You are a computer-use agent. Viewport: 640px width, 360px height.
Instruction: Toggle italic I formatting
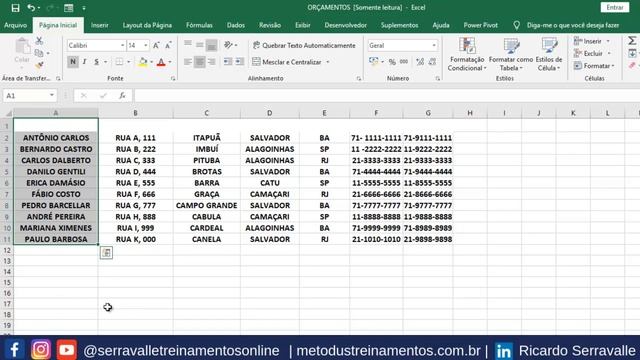pyautogui.click(x=84, y=62)
